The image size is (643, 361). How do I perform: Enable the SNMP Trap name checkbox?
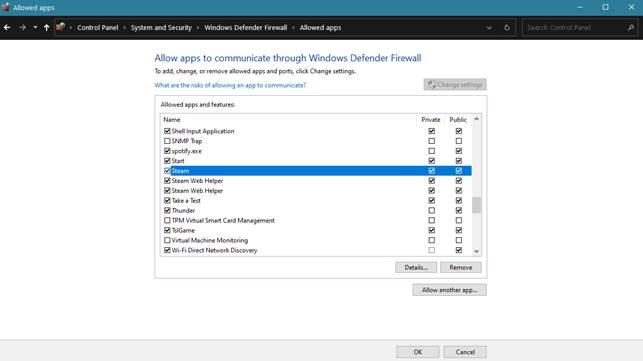tap(167, 141)
